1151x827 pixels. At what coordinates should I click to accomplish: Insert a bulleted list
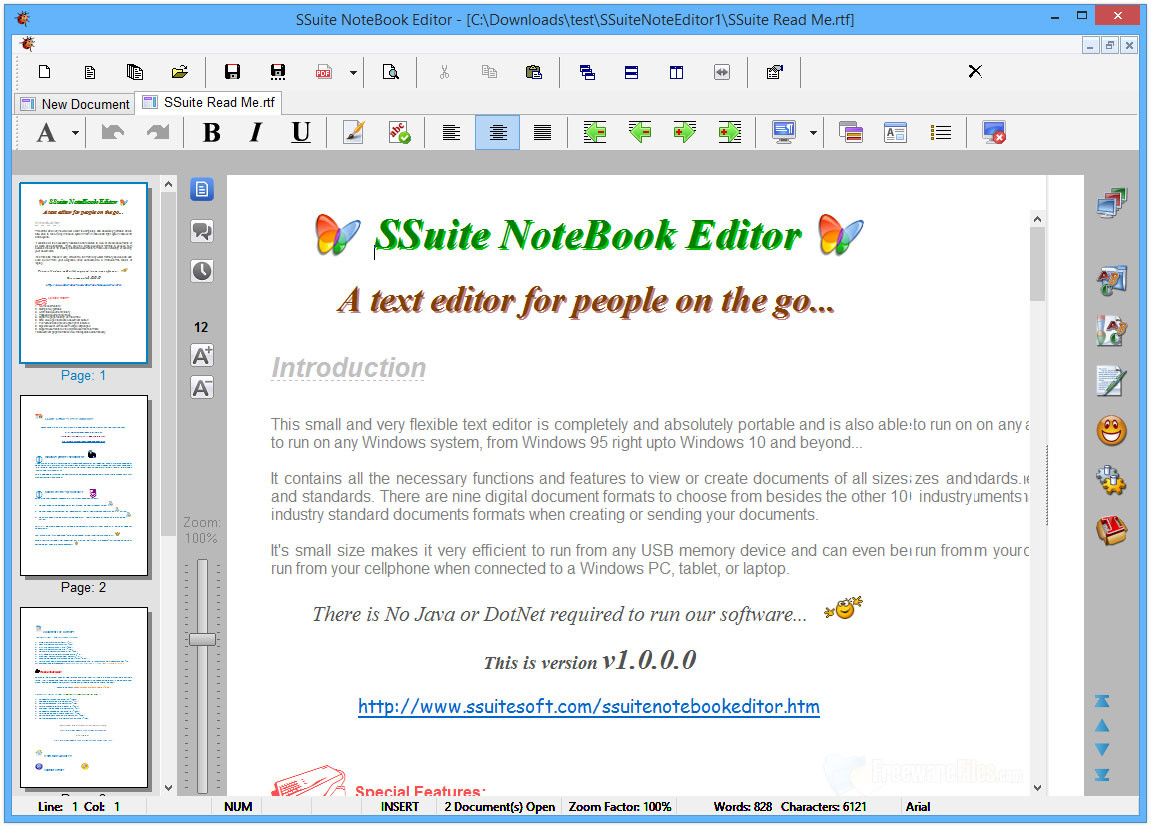click(941, 133)
